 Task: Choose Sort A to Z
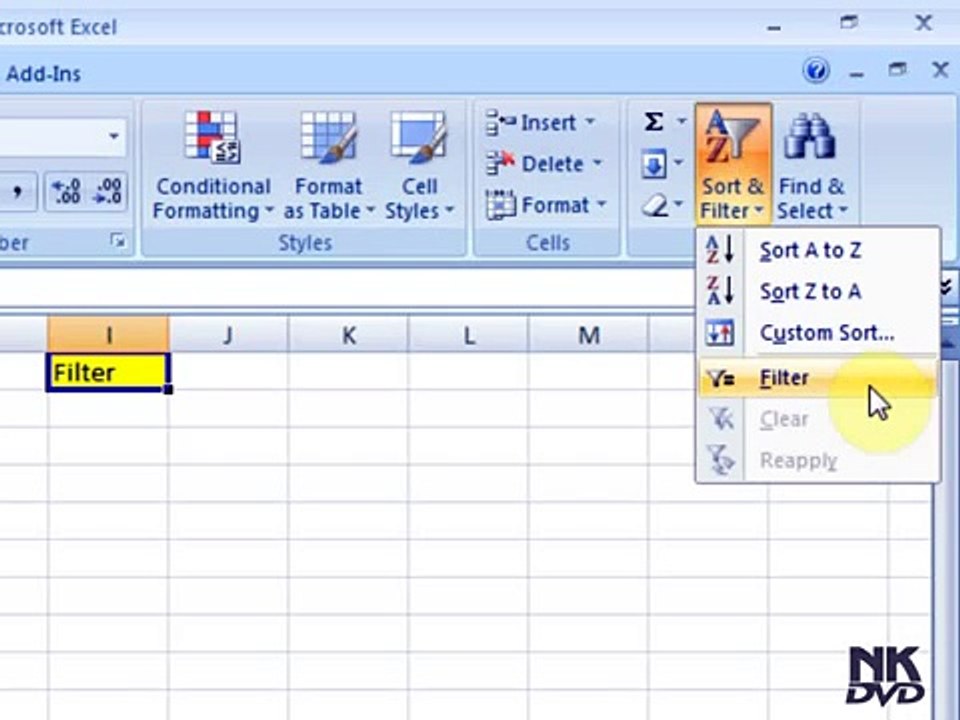pos(817,250)
